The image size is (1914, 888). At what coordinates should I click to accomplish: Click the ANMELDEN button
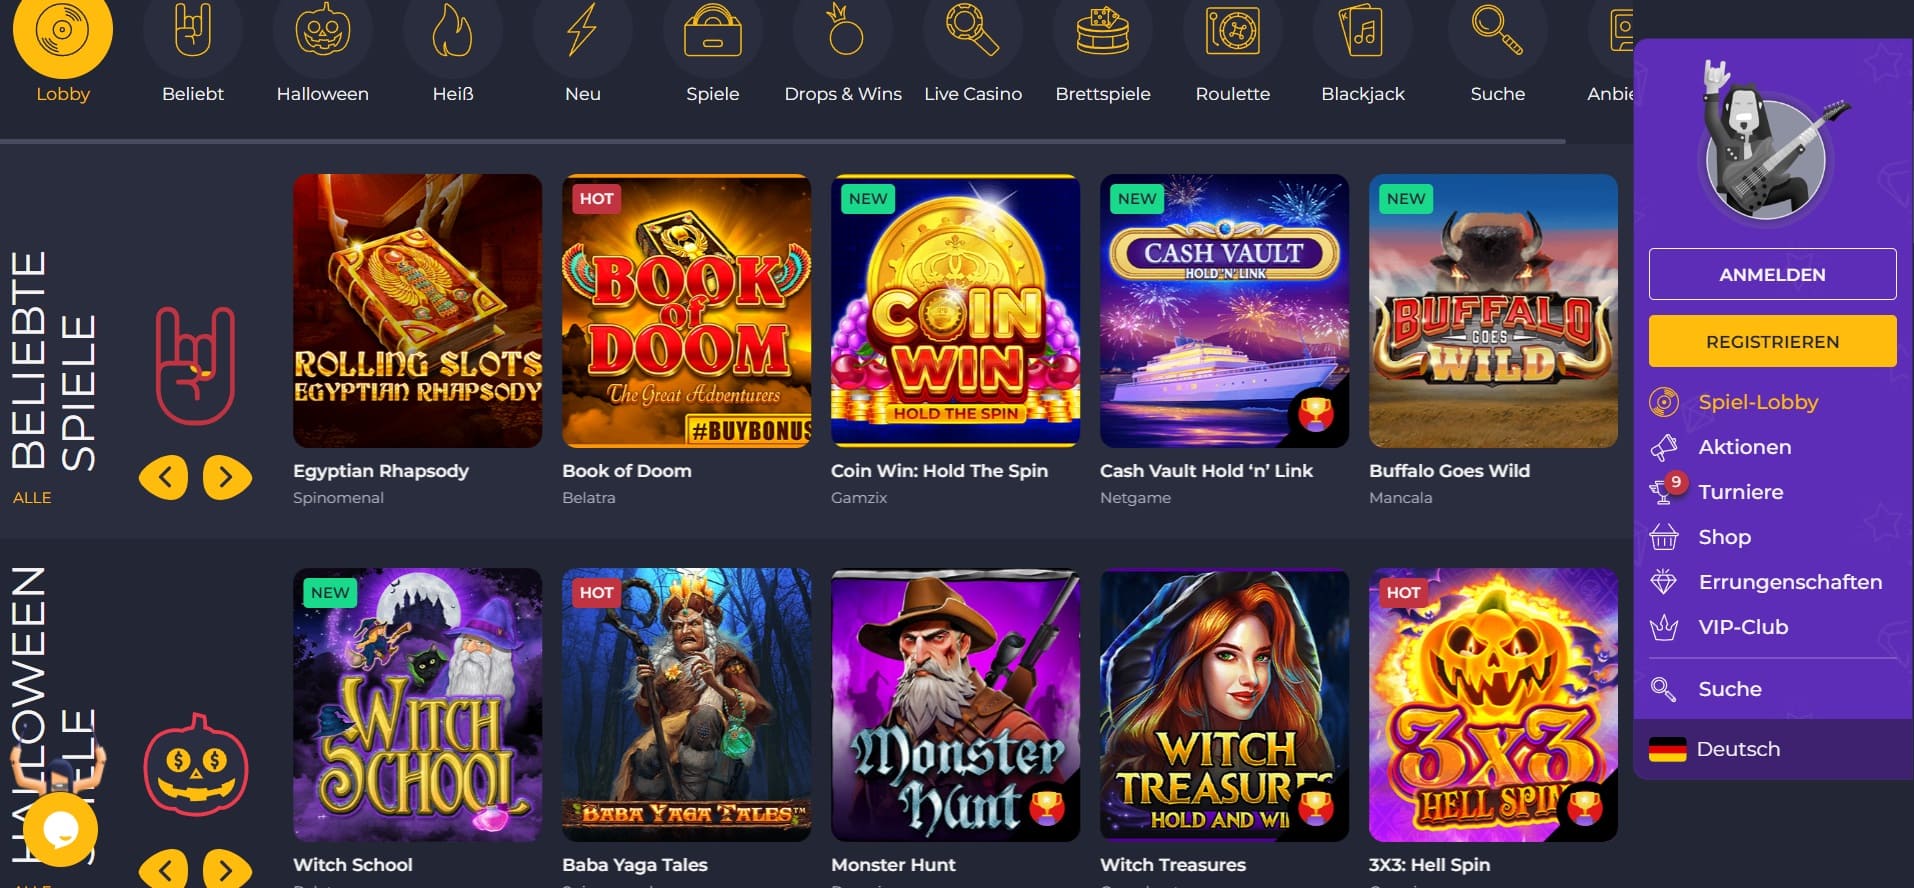click(x=1772, y=274)
